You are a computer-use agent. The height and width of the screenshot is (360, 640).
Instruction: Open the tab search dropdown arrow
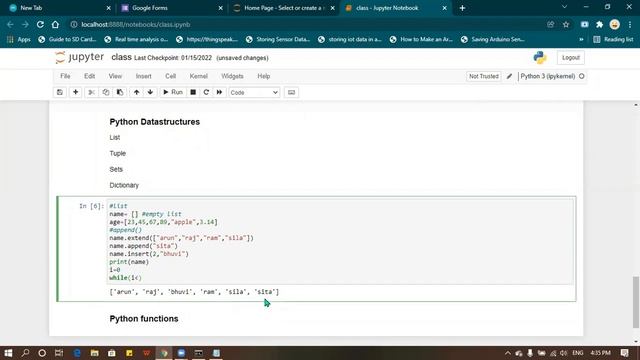coord(564,7)
